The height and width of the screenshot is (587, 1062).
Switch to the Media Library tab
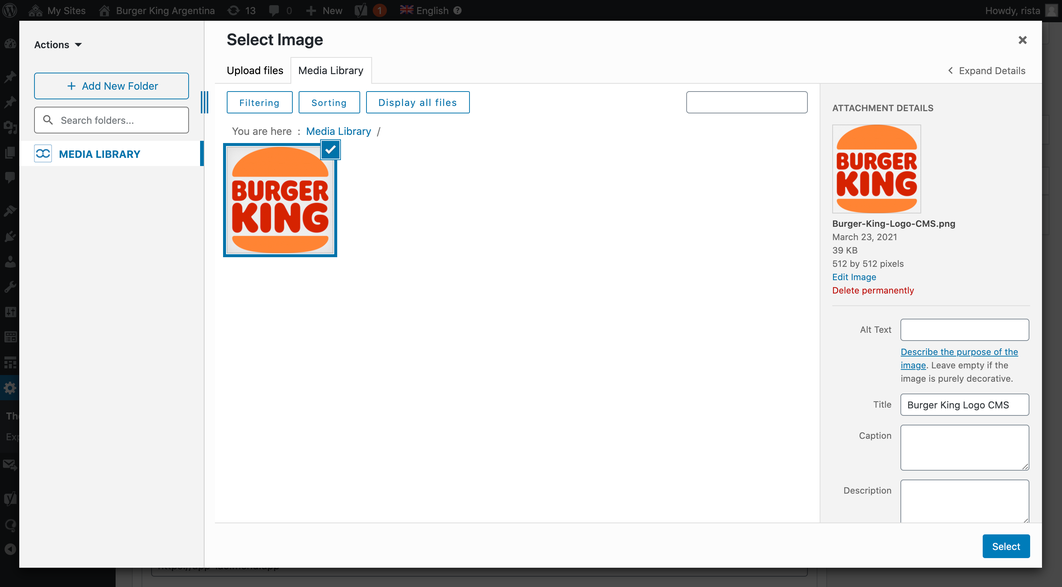click(x=331, y=70)
